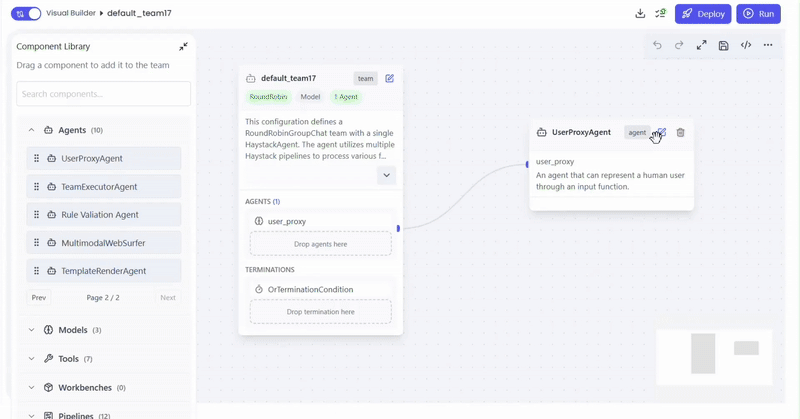Screen dimensions: 800x419
Task: Expand the default_team17 description chevron
Action: coord(386,175)
